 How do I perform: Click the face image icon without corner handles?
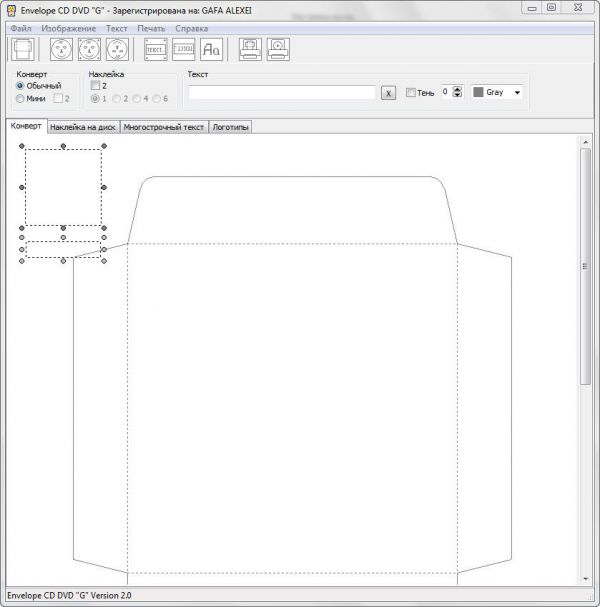61,50
